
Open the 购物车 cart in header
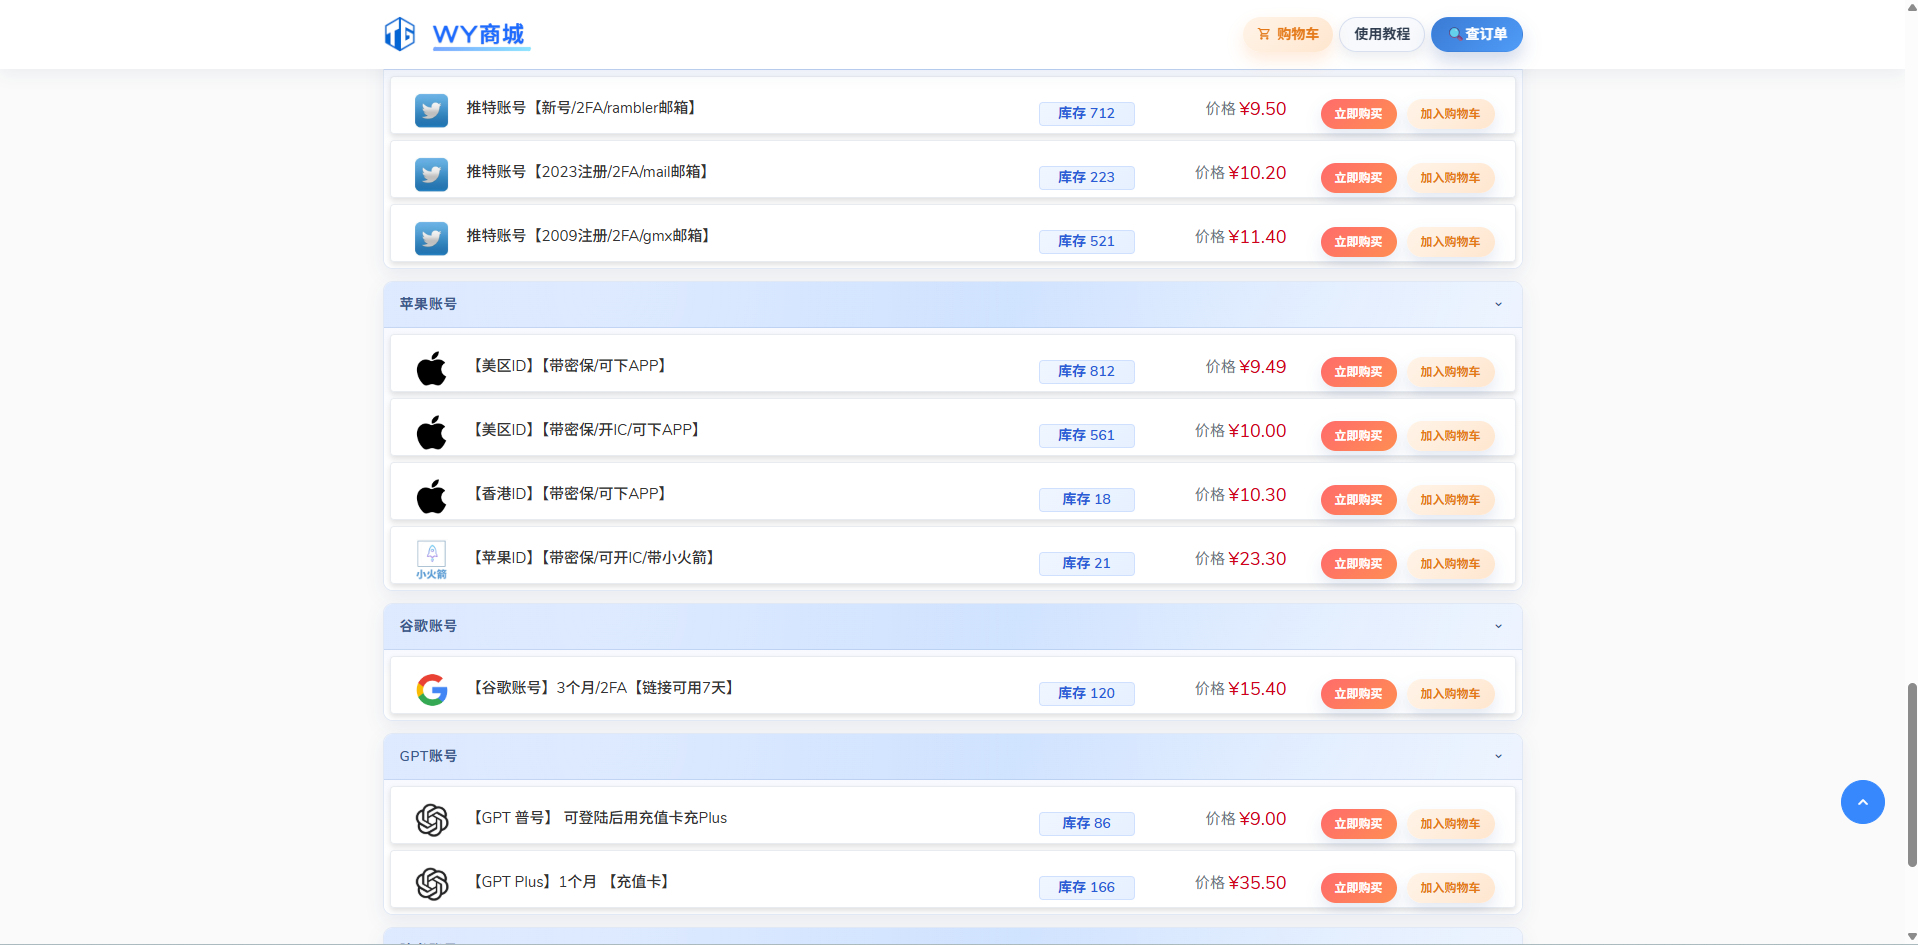1288,34
